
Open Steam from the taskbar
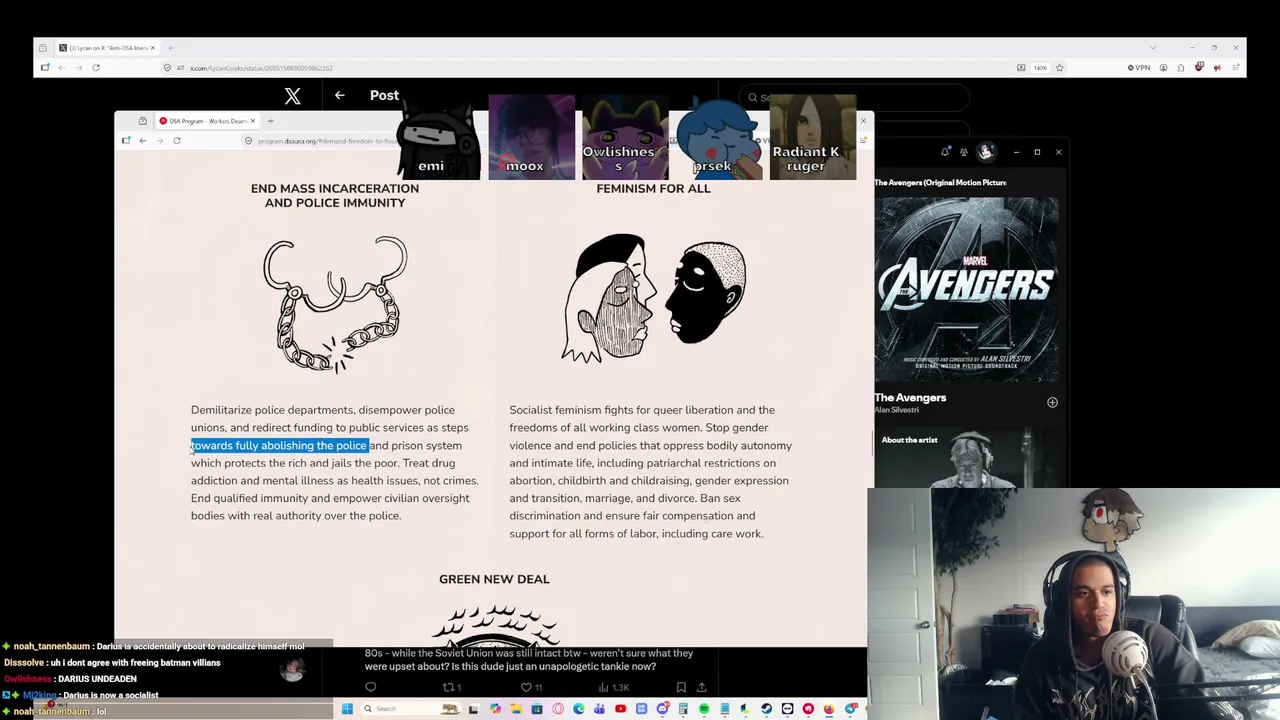[x=767, y=709]
